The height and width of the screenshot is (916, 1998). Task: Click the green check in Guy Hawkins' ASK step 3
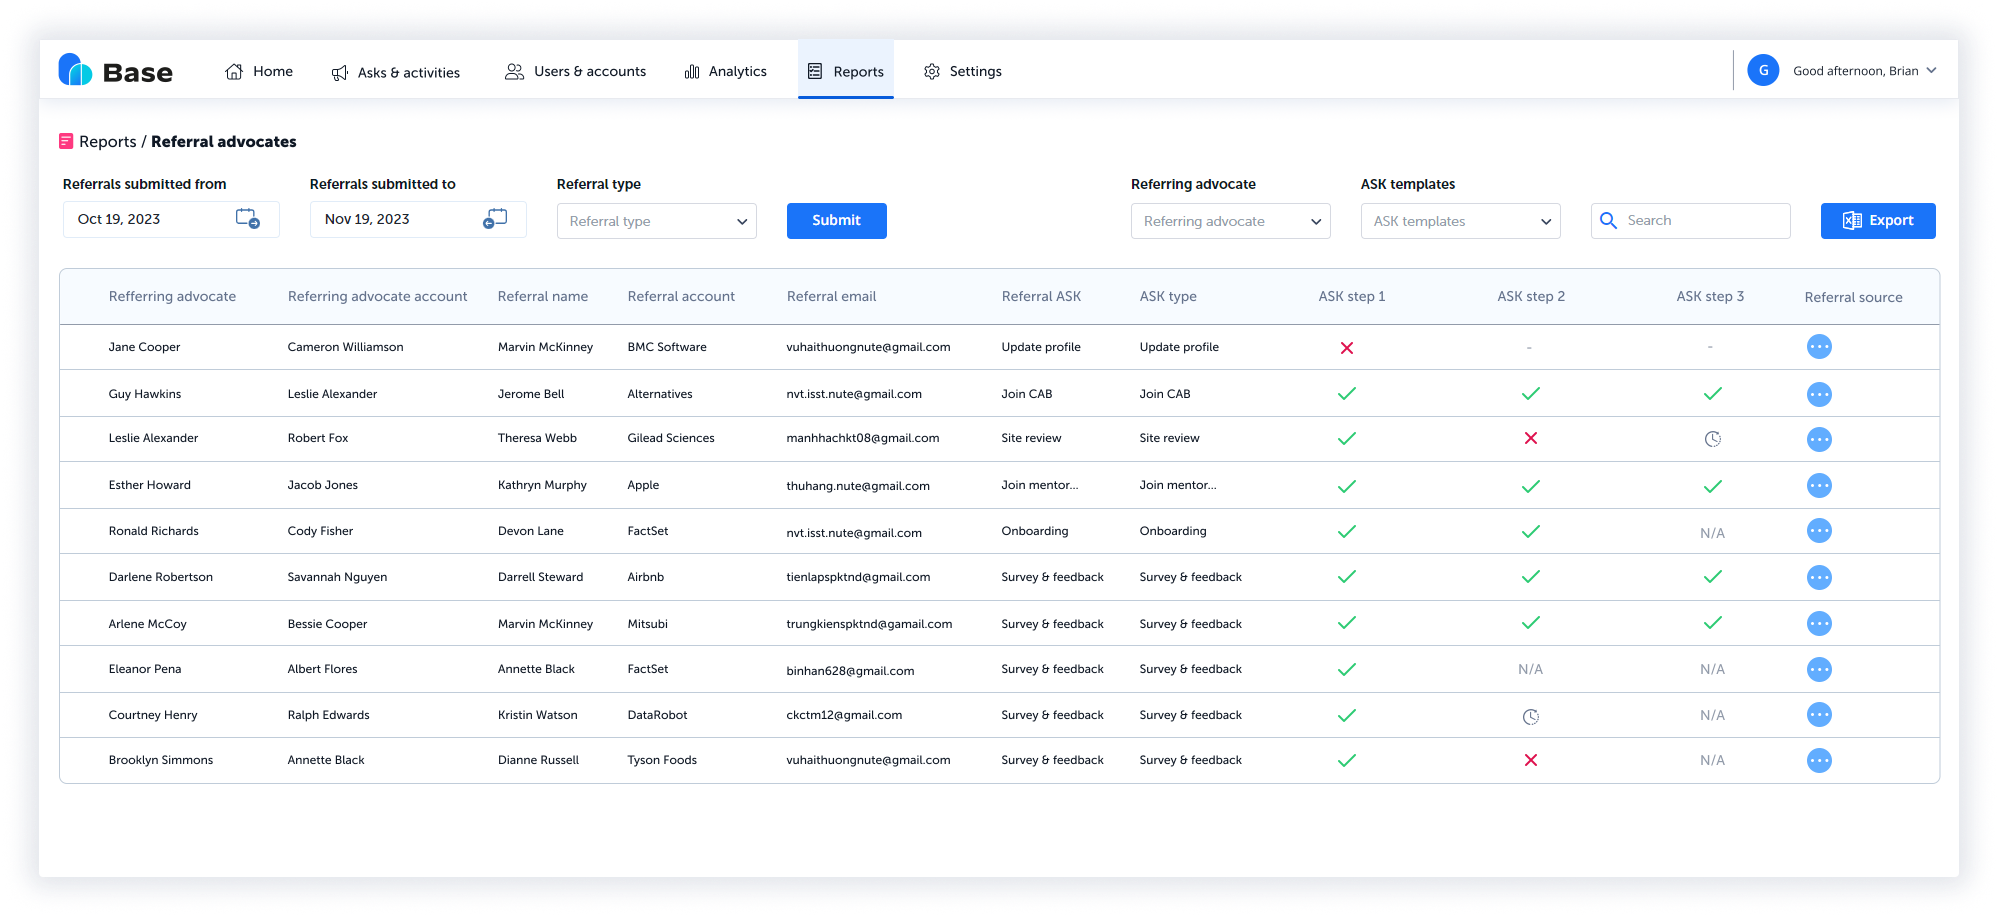[1712, 394]
